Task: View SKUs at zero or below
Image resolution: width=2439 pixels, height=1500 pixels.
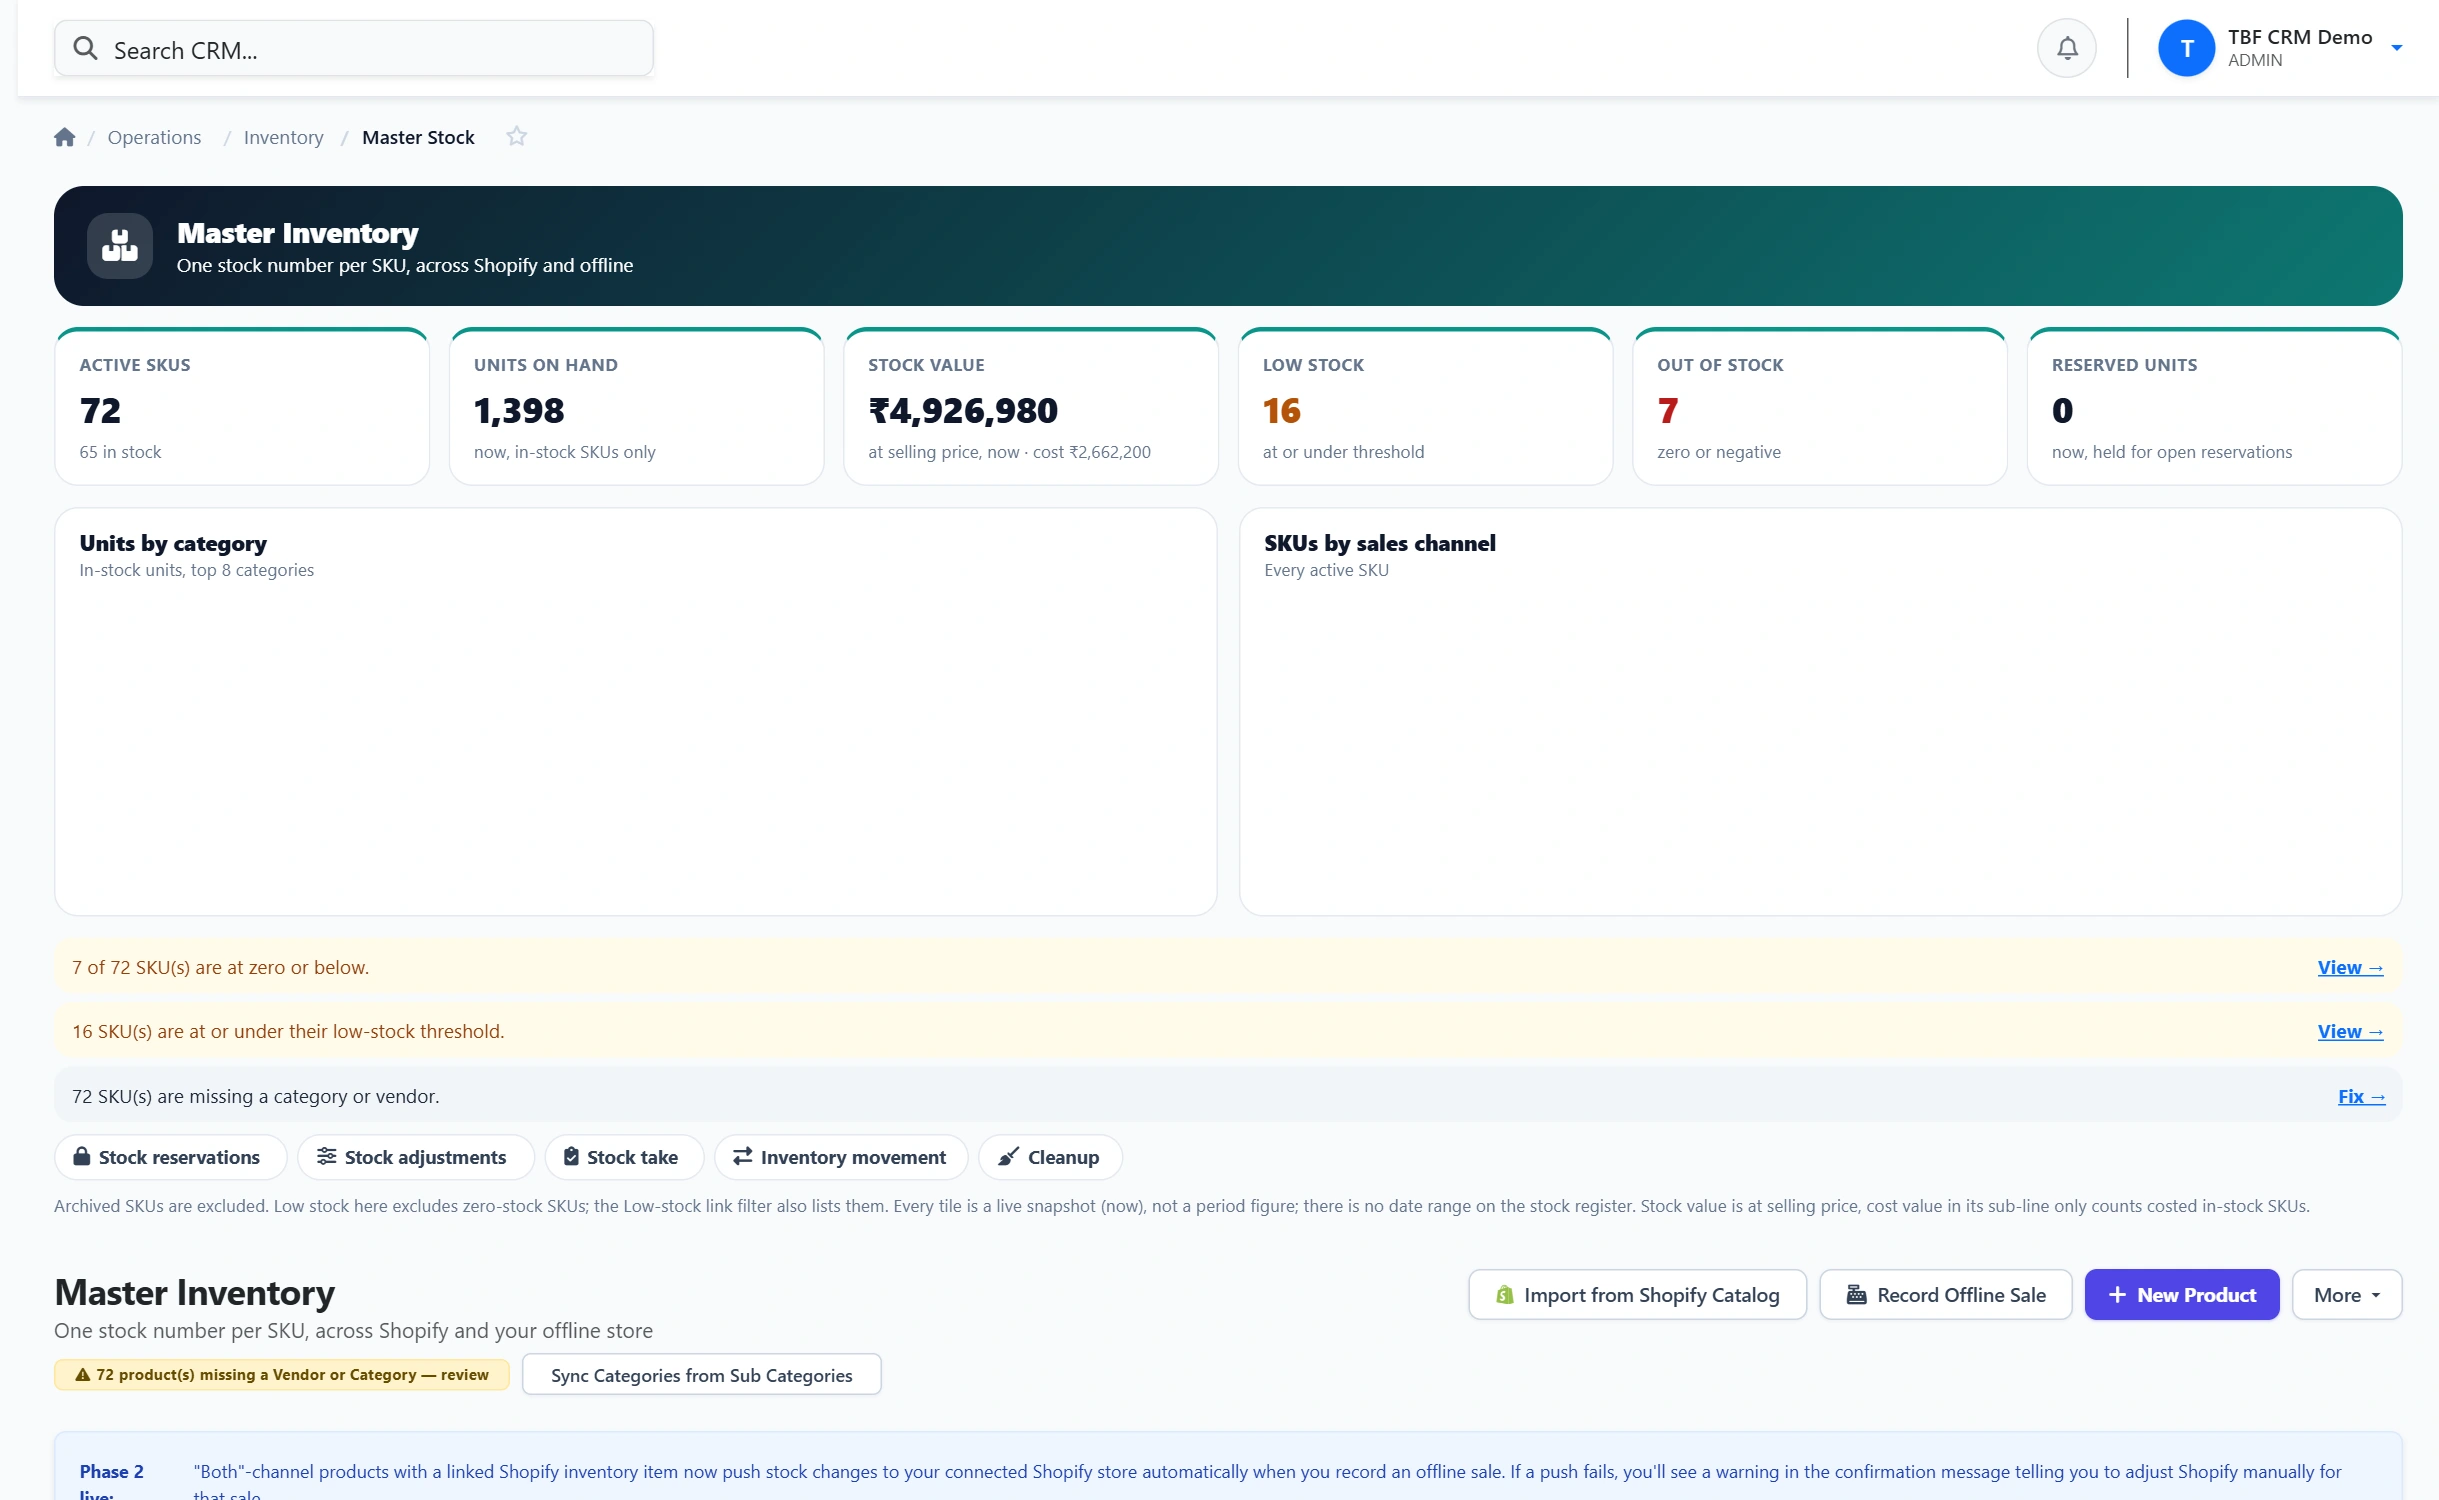Action: click(x=2350, y=967)
